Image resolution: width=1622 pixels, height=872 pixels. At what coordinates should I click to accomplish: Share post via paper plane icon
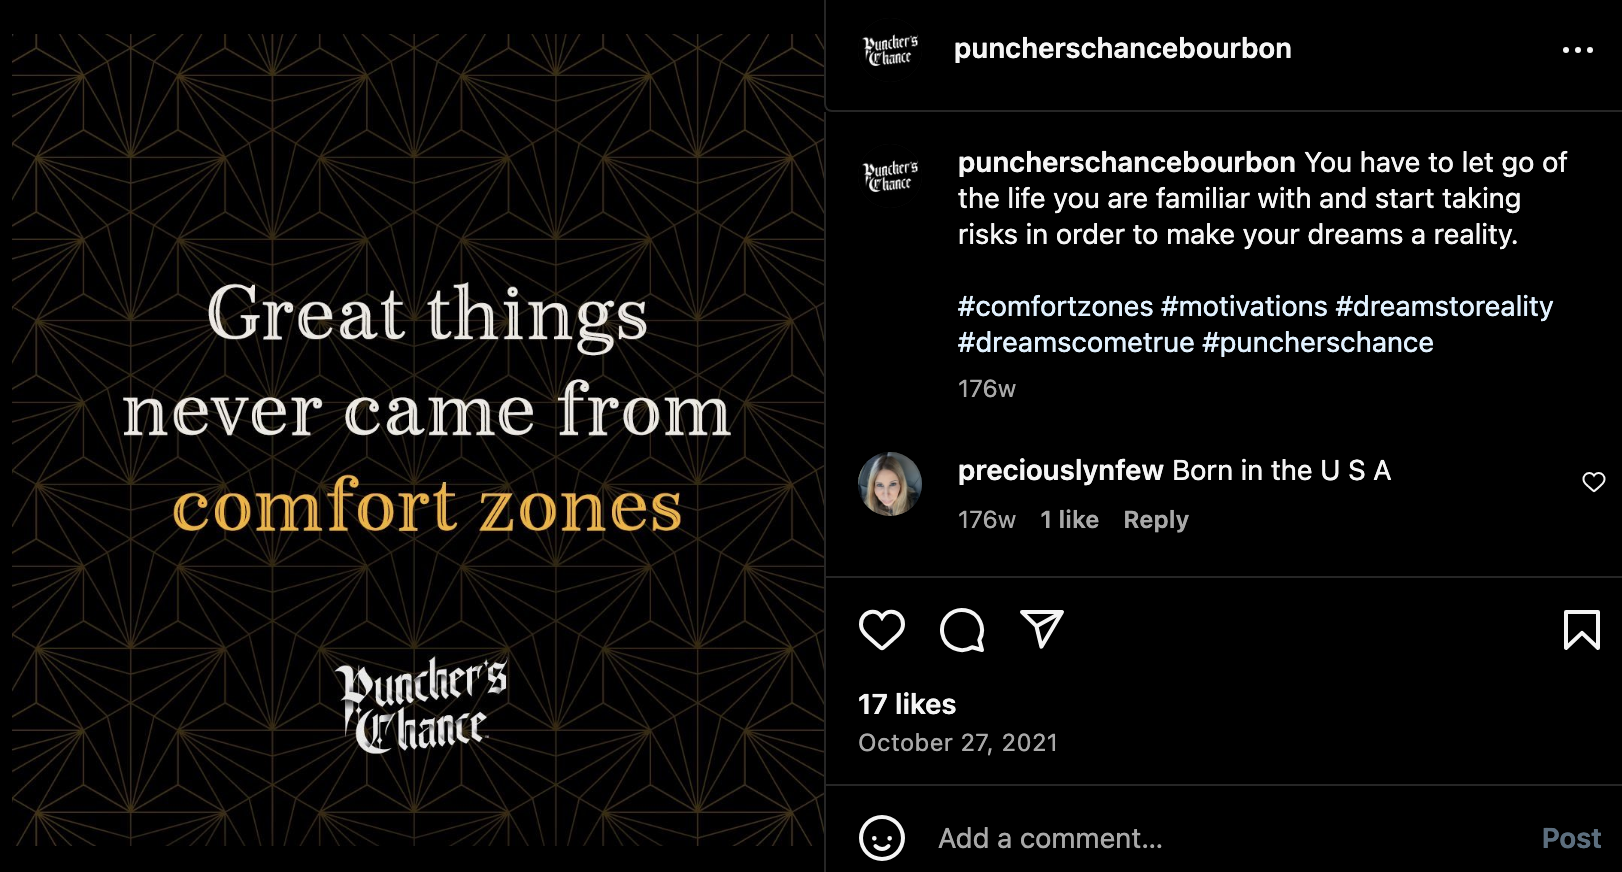click(1041, 629)
